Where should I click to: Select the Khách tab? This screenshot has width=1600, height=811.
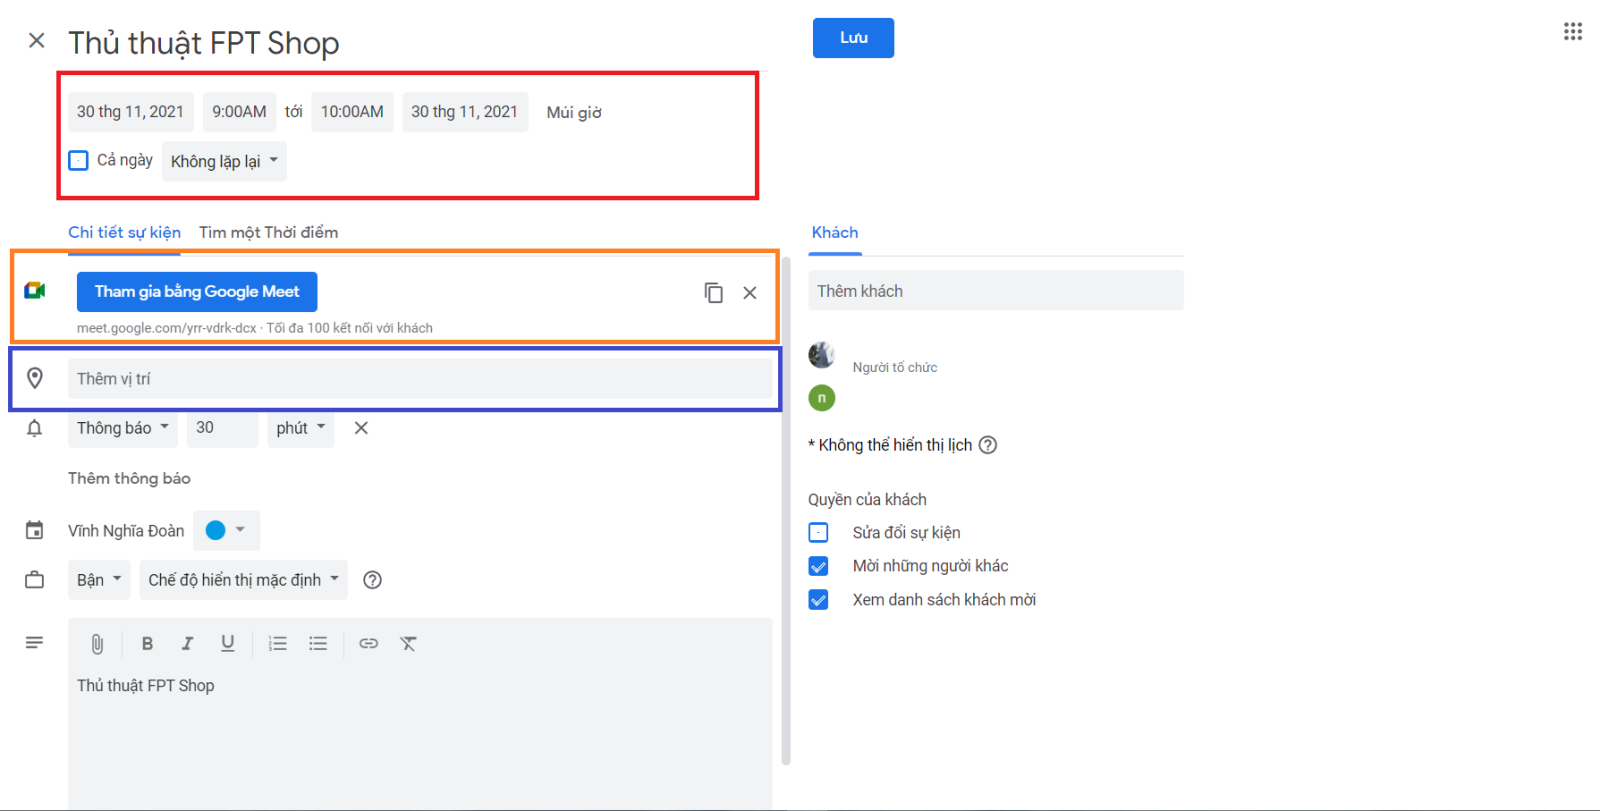click(x=835, y=232)
